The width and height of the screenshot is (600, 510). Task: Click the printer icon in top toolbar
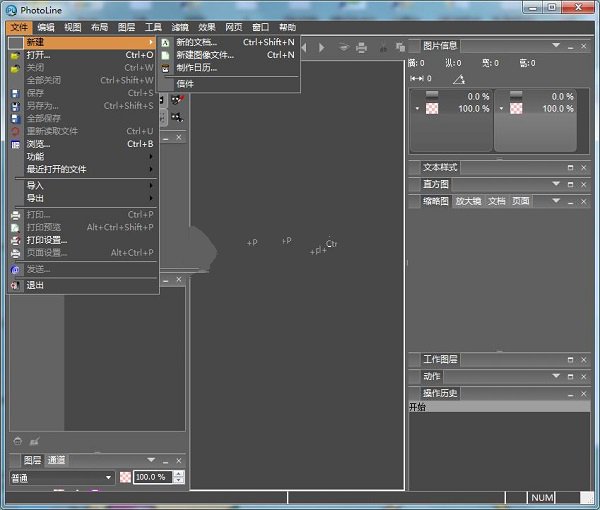pyautogui.click(x=361, y=47)
